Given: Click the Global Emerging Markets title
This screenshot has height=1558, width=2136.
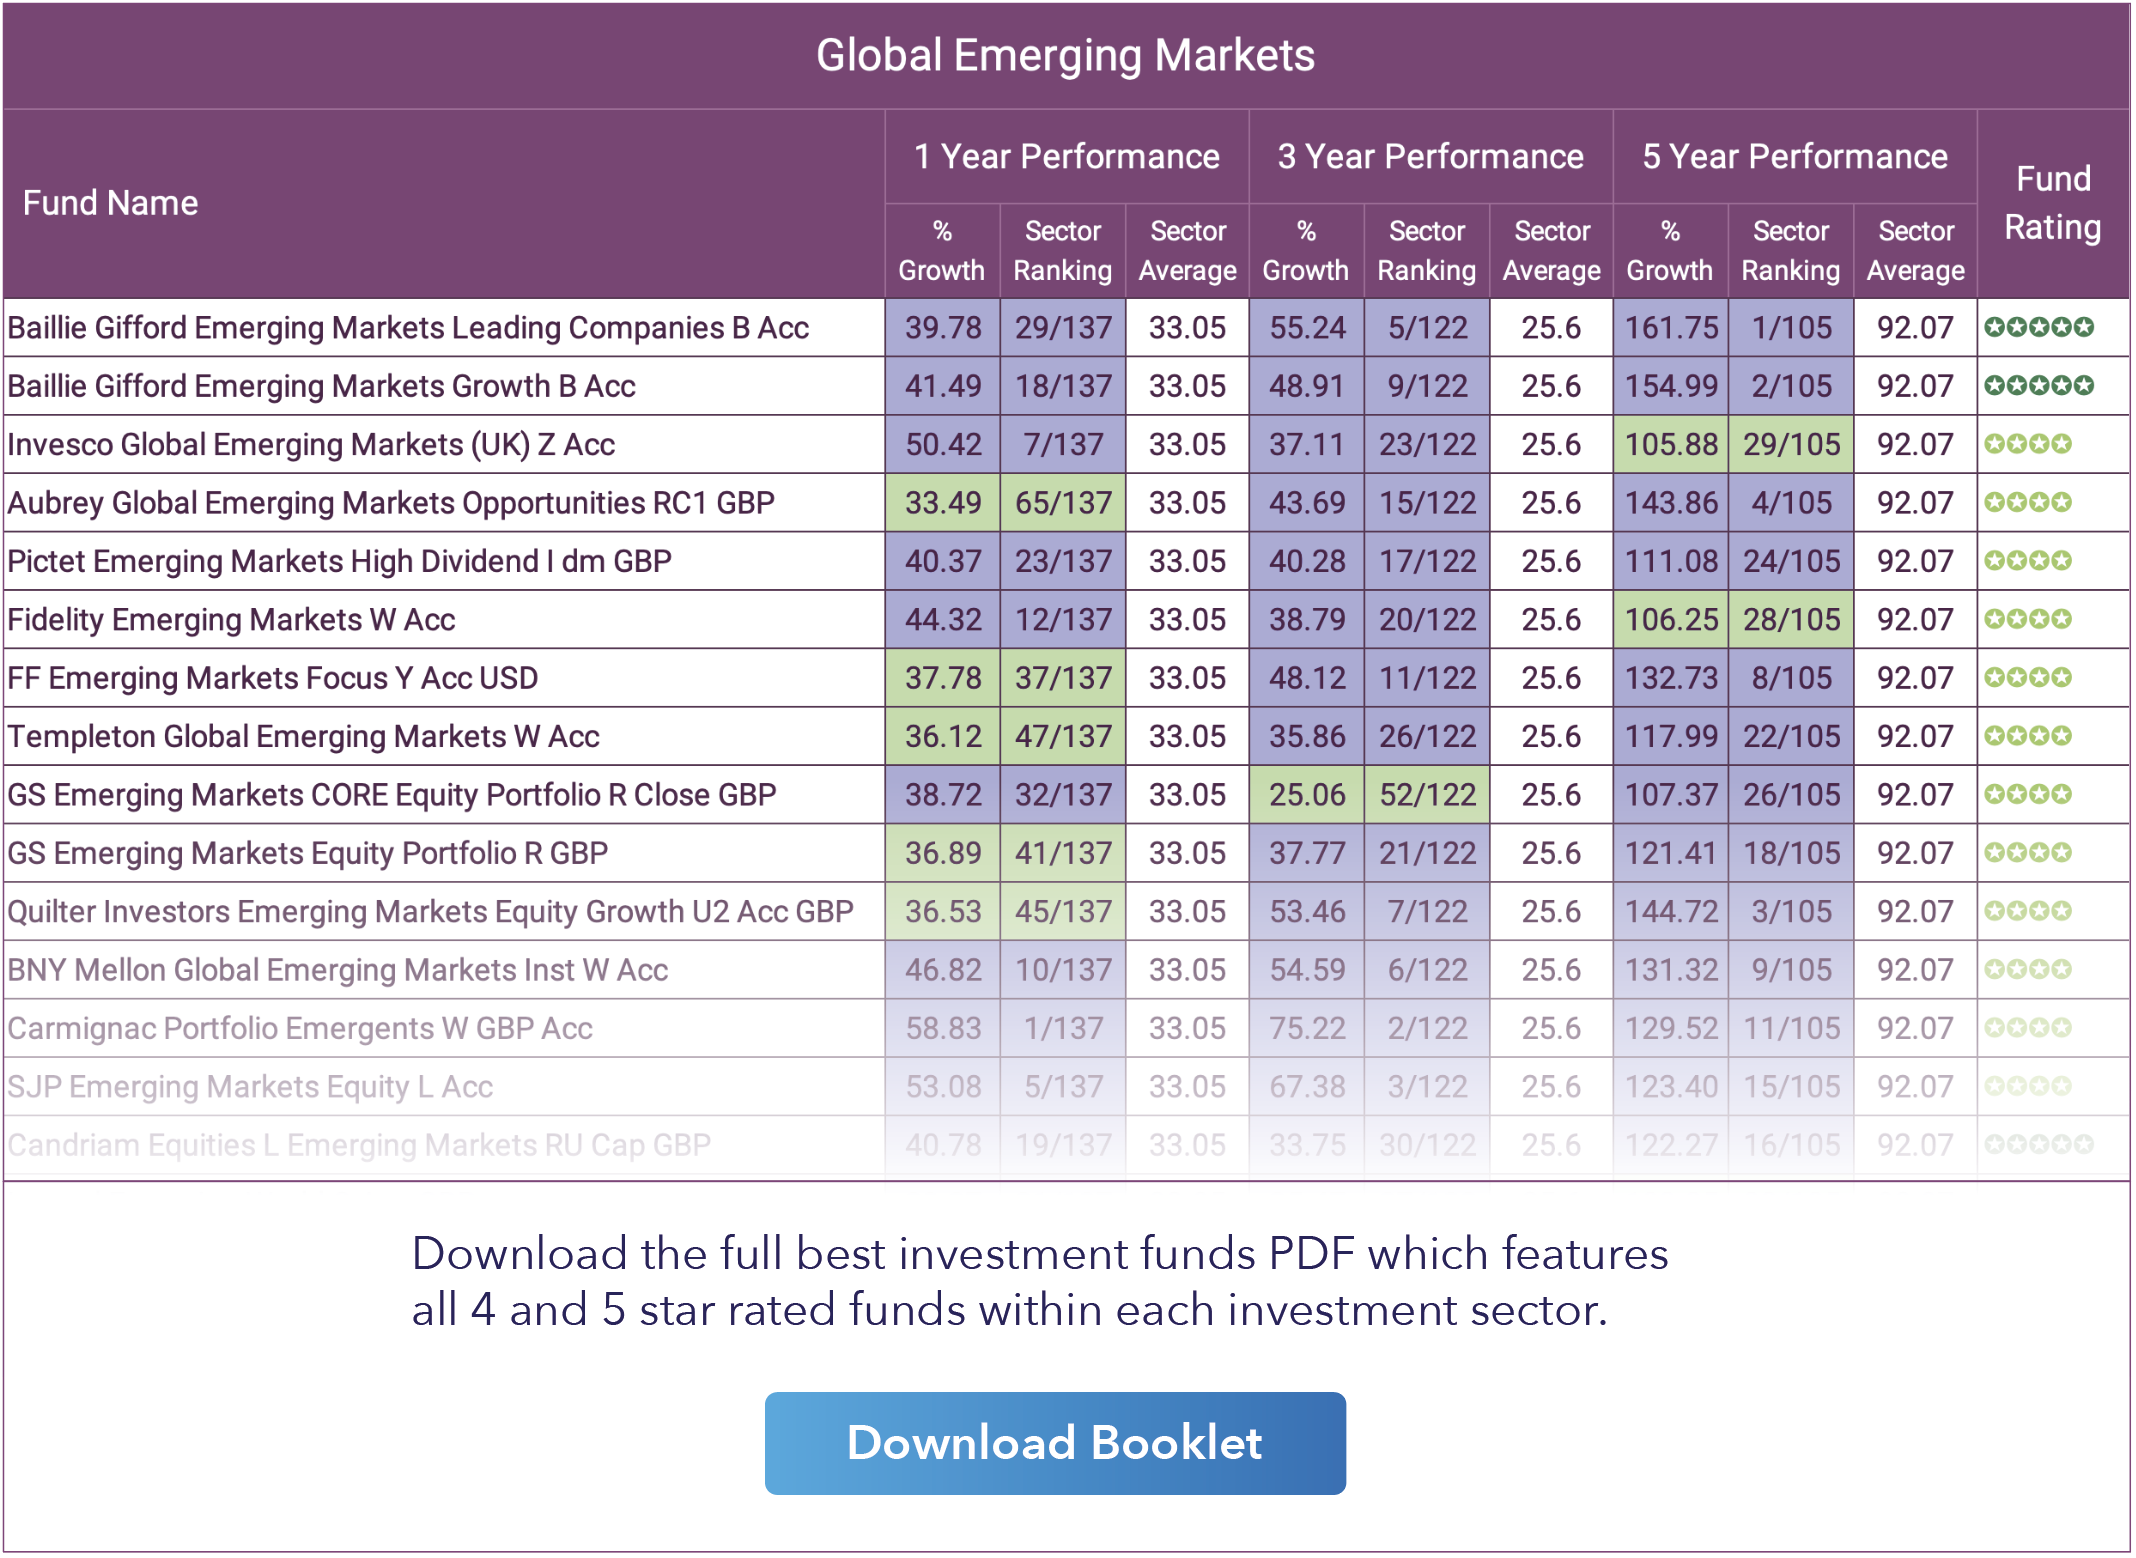Looking at the screenshot, I should [x=1065, y=56].
